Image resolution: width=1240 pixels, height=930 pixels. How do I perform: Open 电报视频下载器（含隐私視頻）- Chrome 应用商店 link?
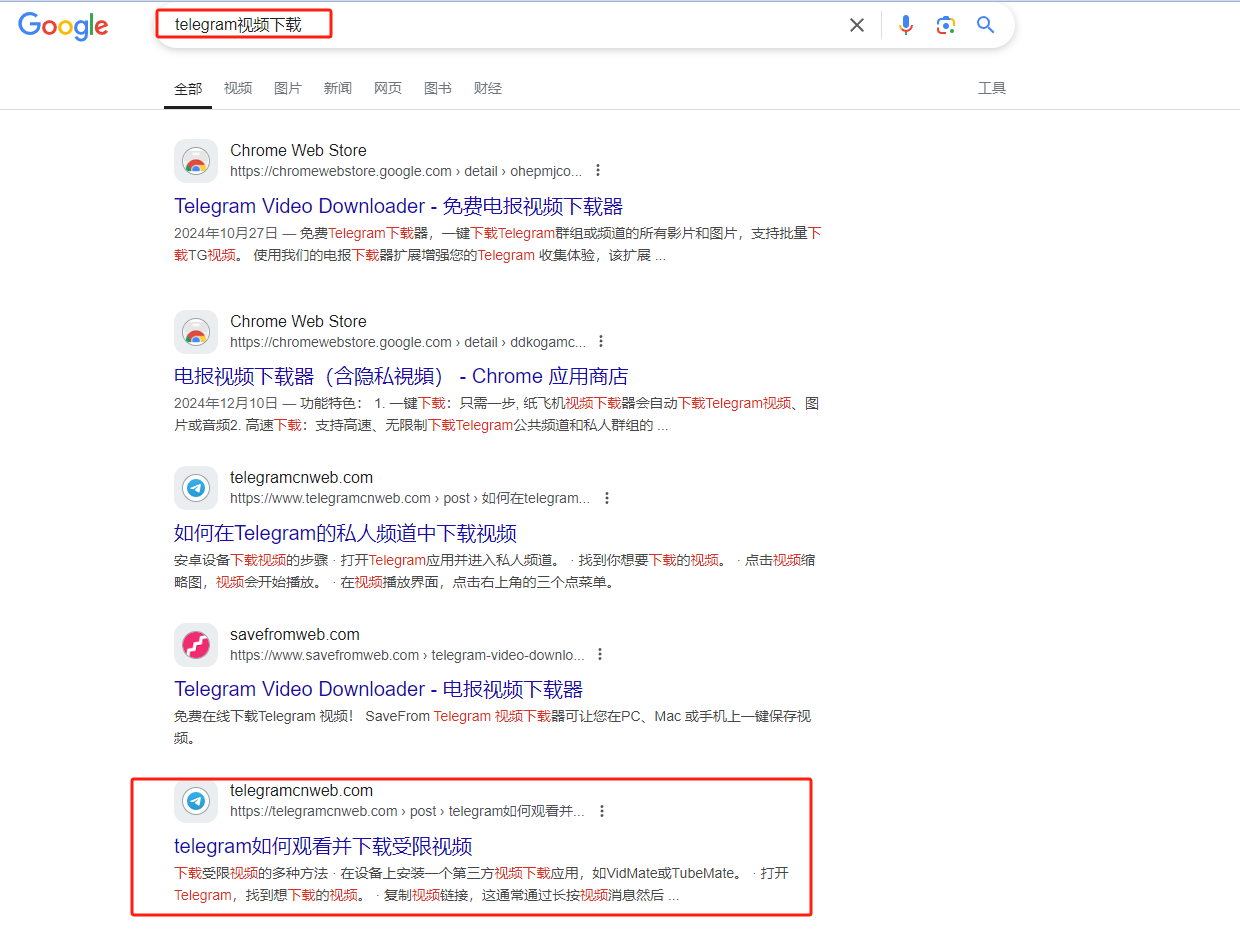(x=401, y=377)
